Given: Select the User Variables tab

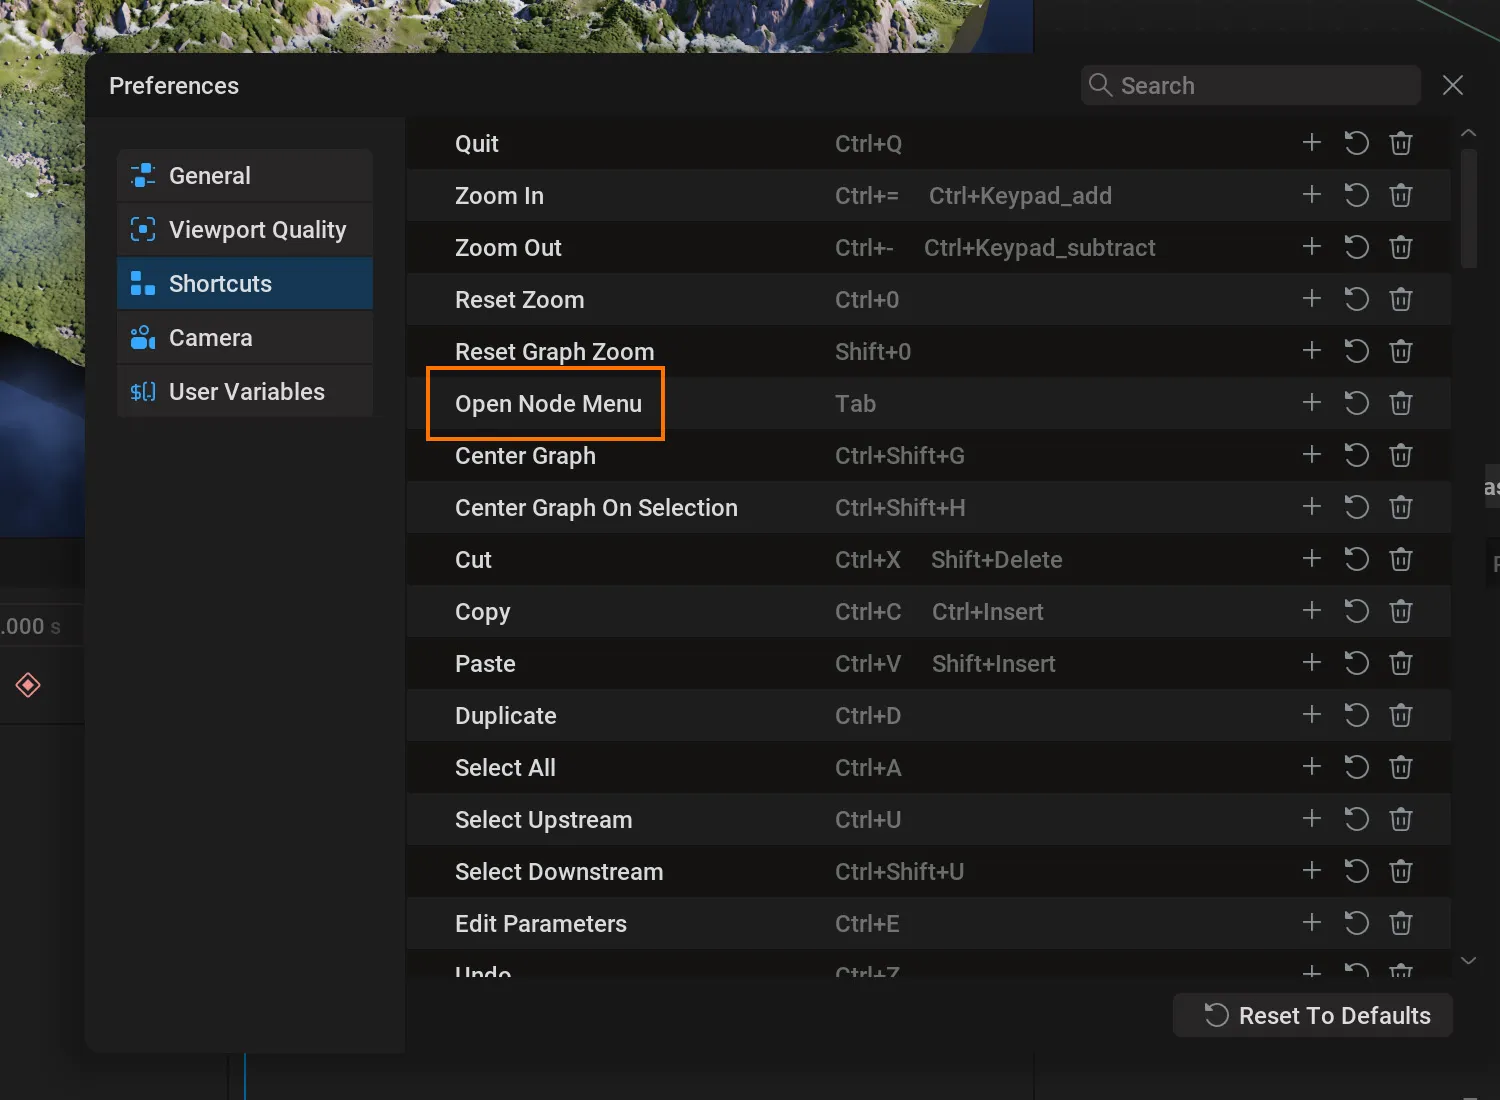Looking at the screenshot, I should pyautogui.click(x=245, y=391).
